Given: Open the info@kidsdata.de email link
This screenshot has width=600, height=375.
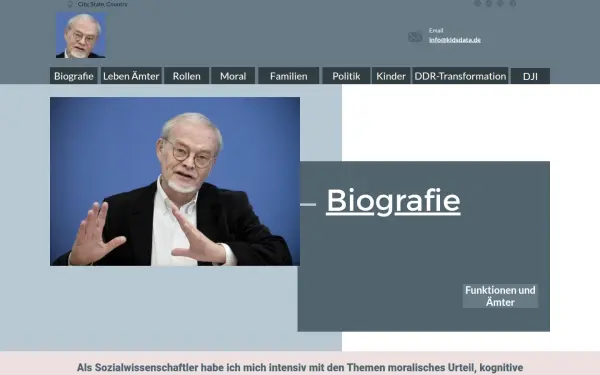Looking at the screenshot, I should coord(455,40).
